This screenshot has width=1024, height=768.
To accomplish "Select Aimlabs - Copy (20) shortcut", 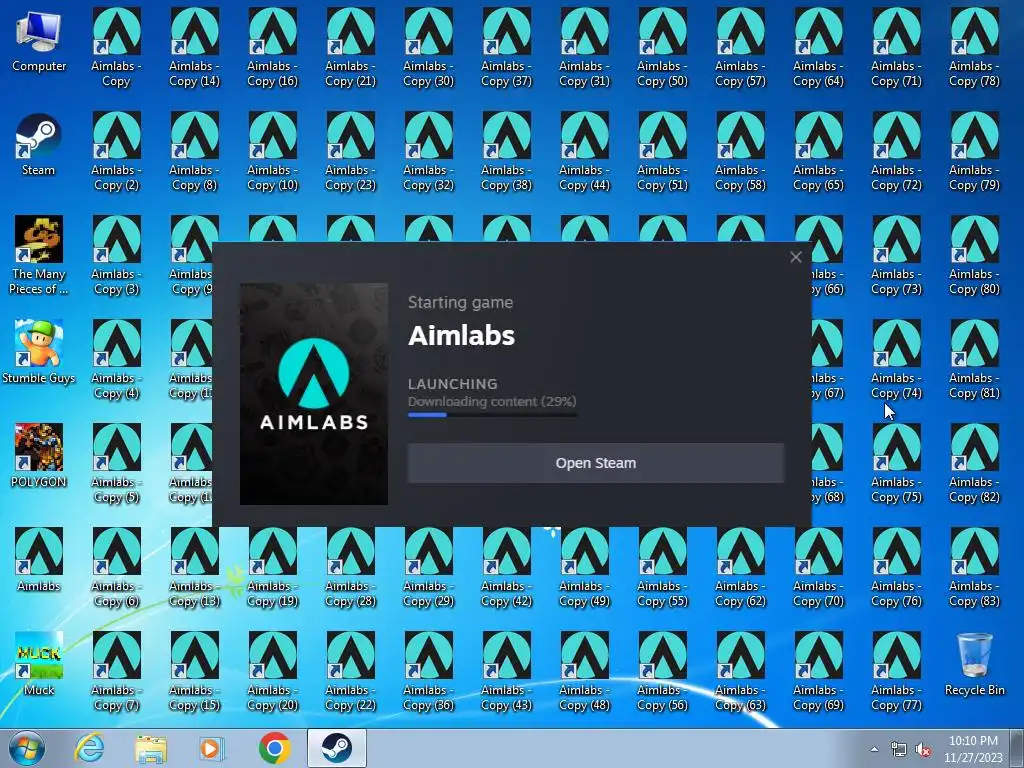I will (x=272, y=671).
